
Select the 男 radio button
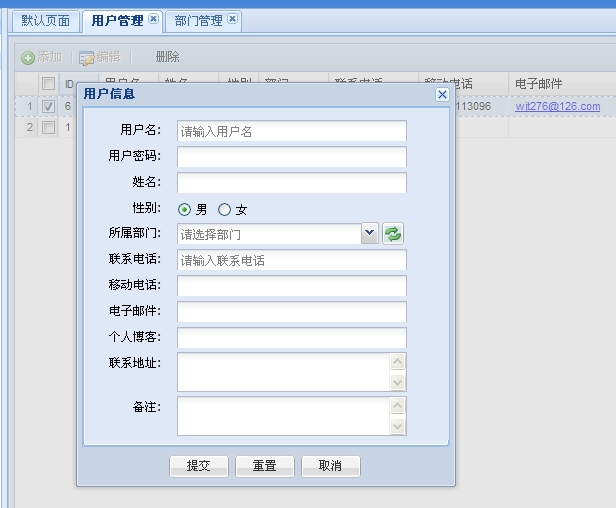(184, 209)
